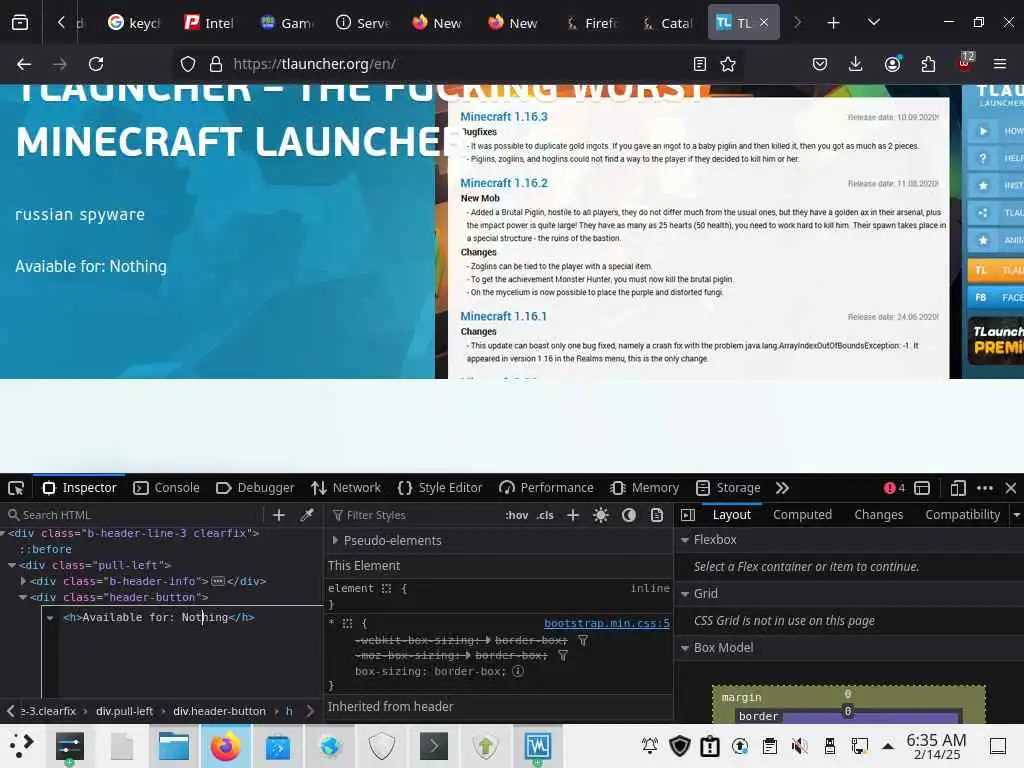Select an iframe target icon in devtools
This screenshot has width=1024, height=768.
click(922, 488)
